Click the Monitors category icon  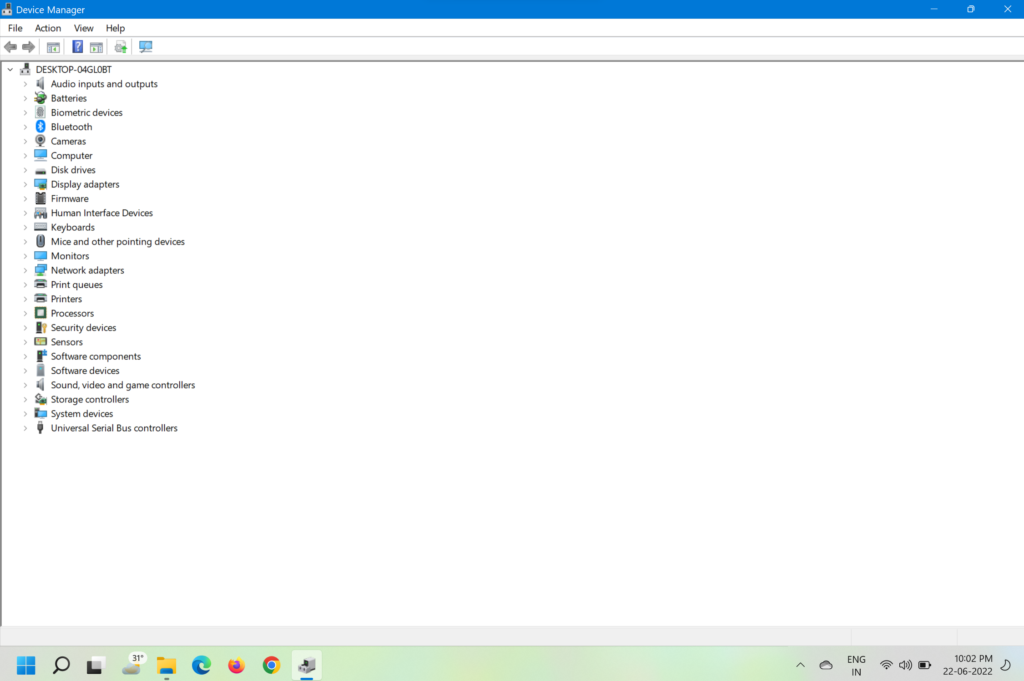(x=40, y=256)
